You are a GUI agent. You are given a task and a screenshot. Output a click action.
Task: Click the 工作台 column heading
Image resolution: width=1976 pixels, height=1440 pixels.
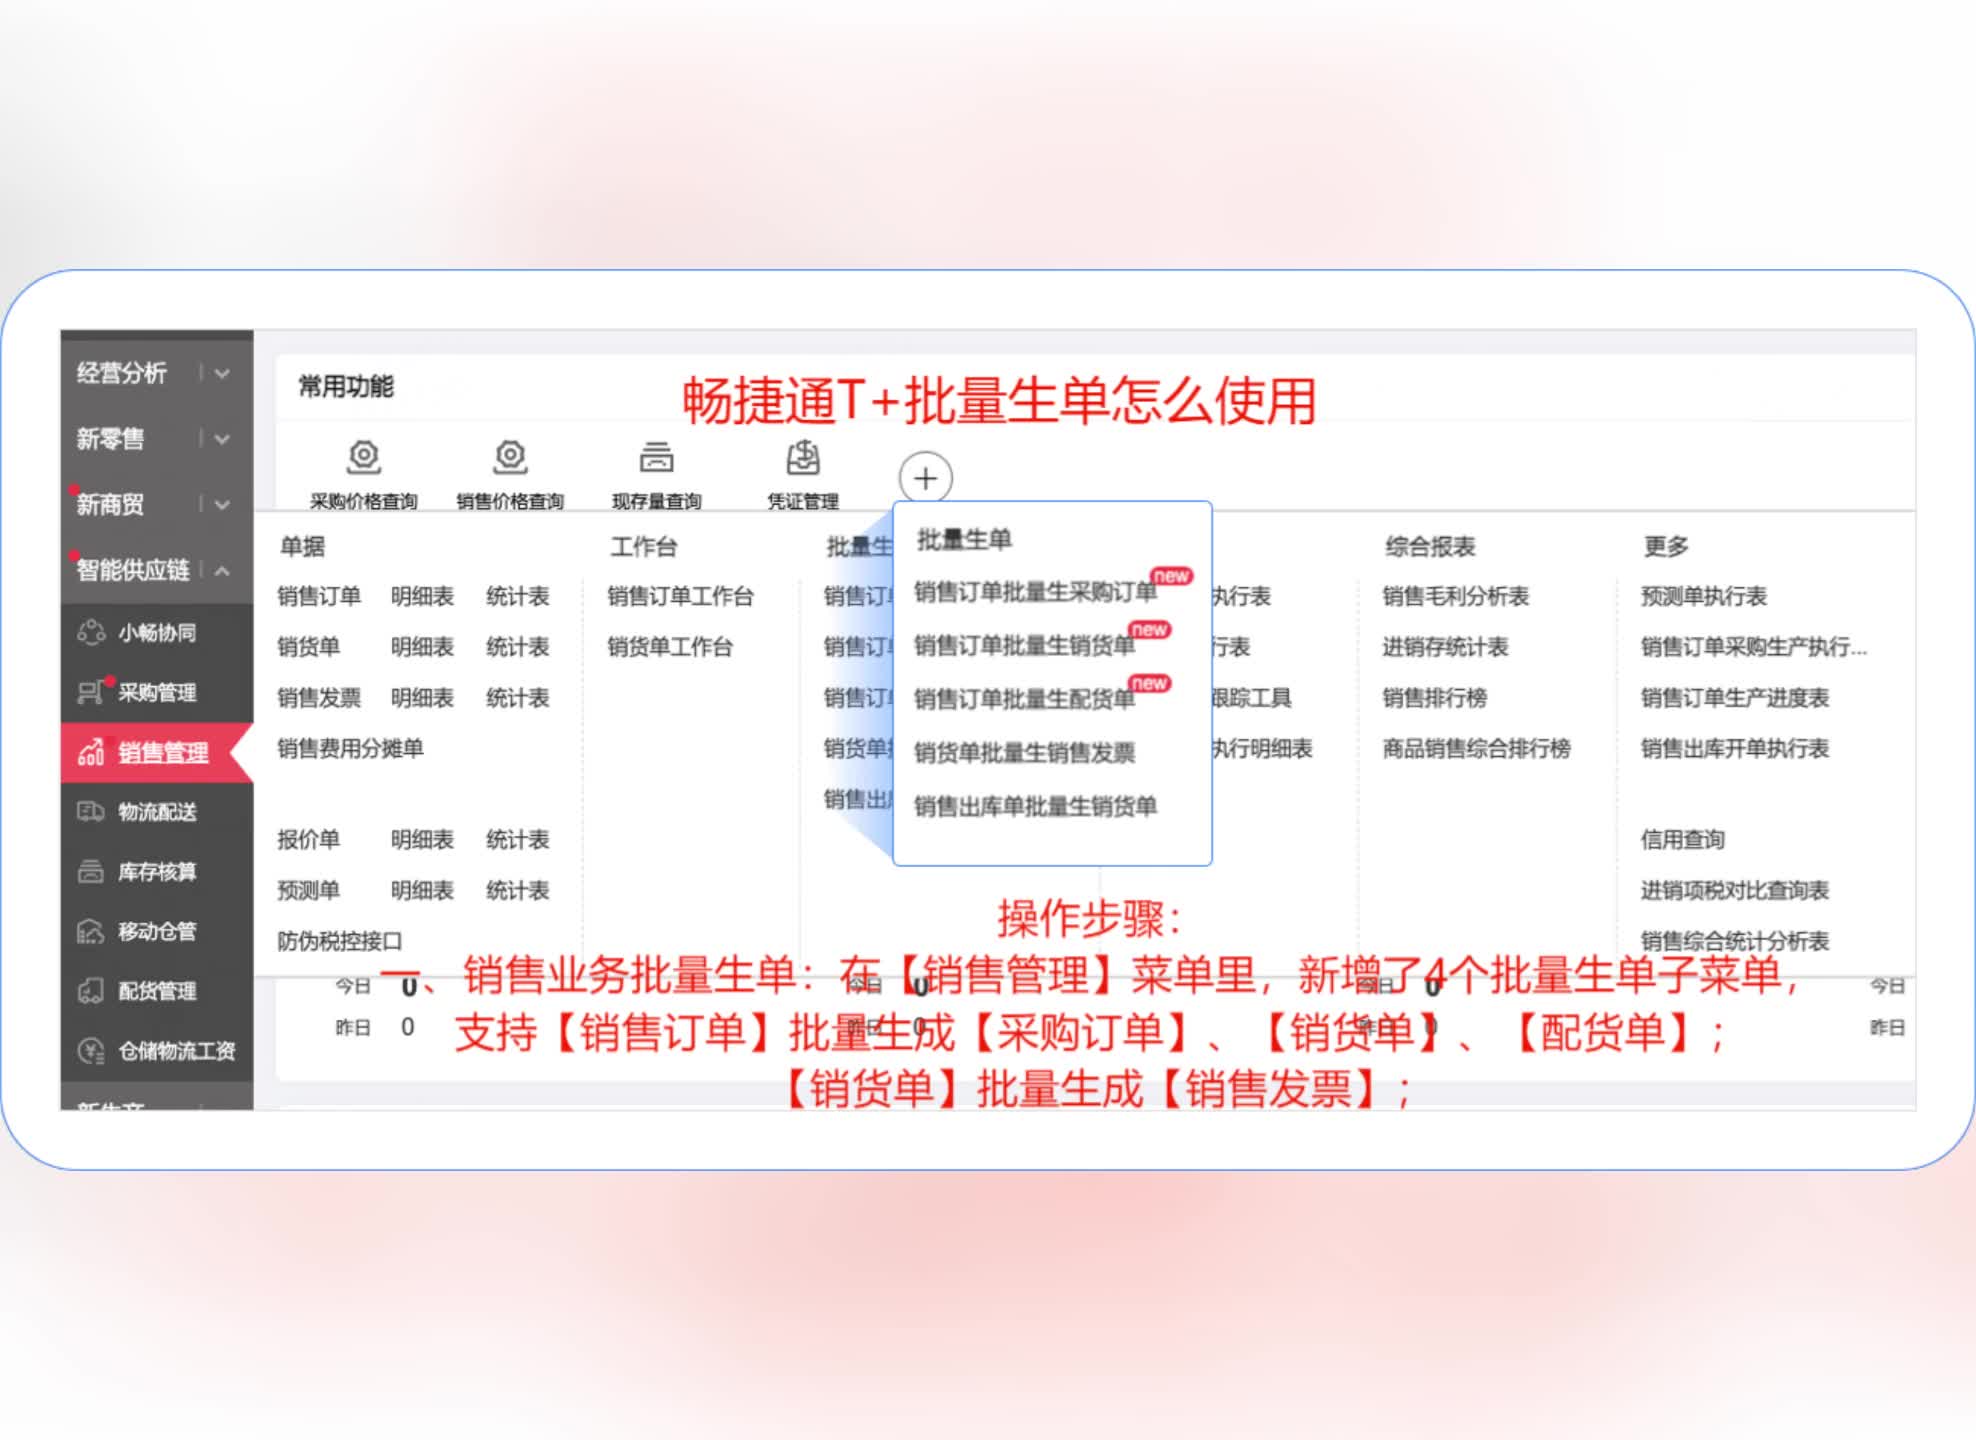point(644,546)
